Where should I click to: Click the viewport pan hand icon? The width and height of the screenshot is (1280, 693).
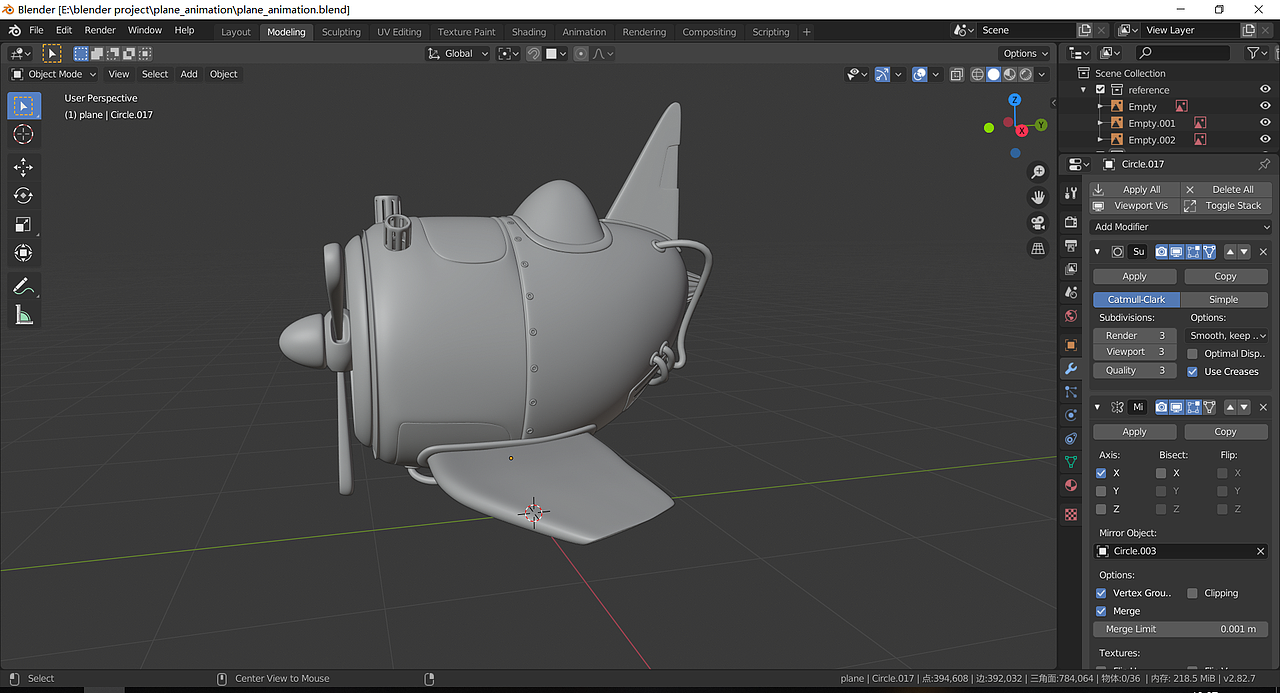click(x=1038, y=197)
